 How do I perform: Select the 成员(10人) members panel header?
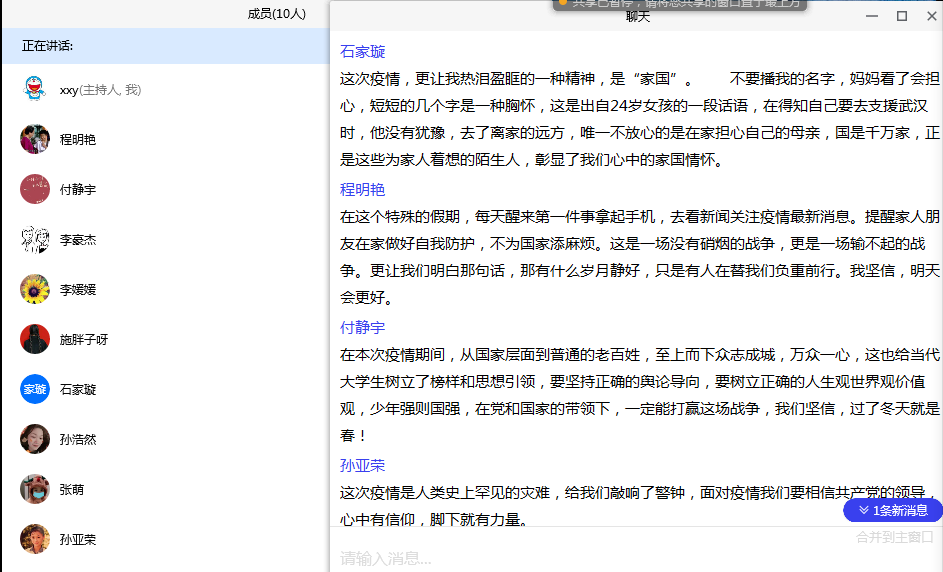277,14
